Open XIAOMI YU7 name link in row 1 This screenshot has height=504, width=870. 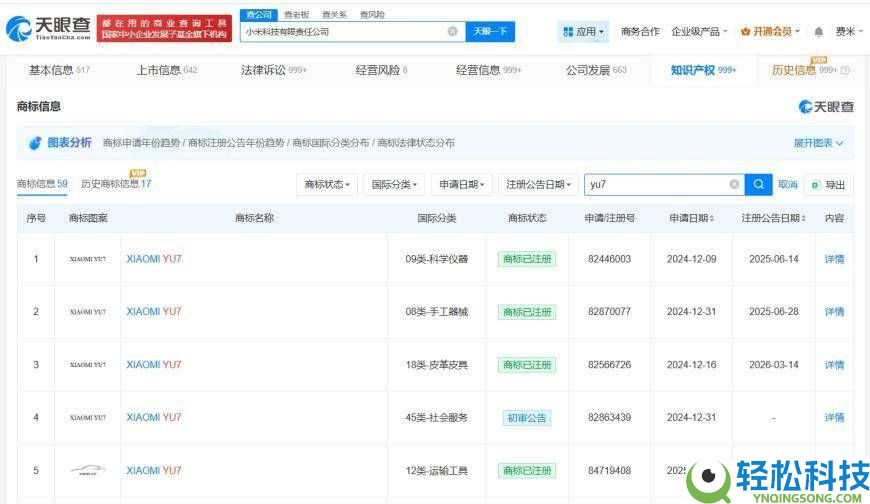pyautogui.click(x=154, y=259)
